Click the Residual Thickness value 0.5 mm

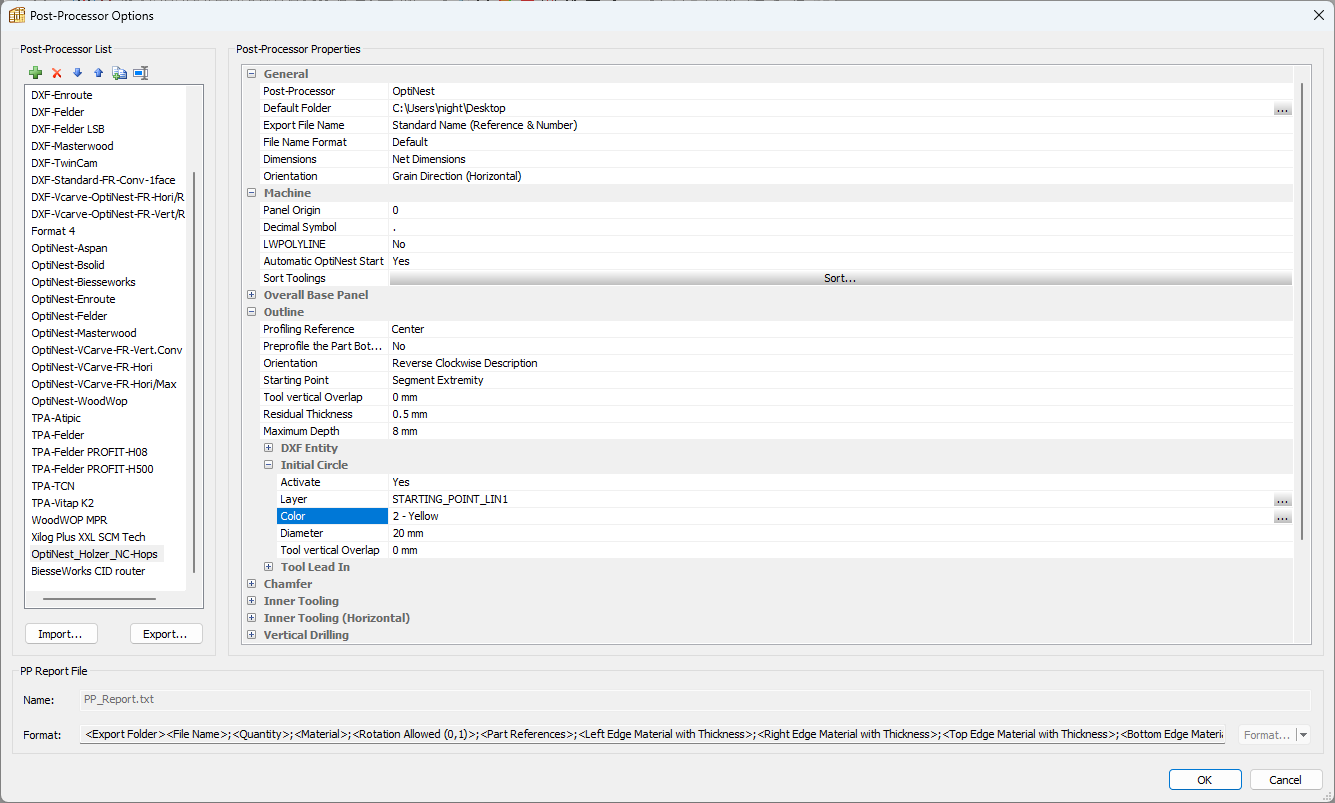point(410,414)
